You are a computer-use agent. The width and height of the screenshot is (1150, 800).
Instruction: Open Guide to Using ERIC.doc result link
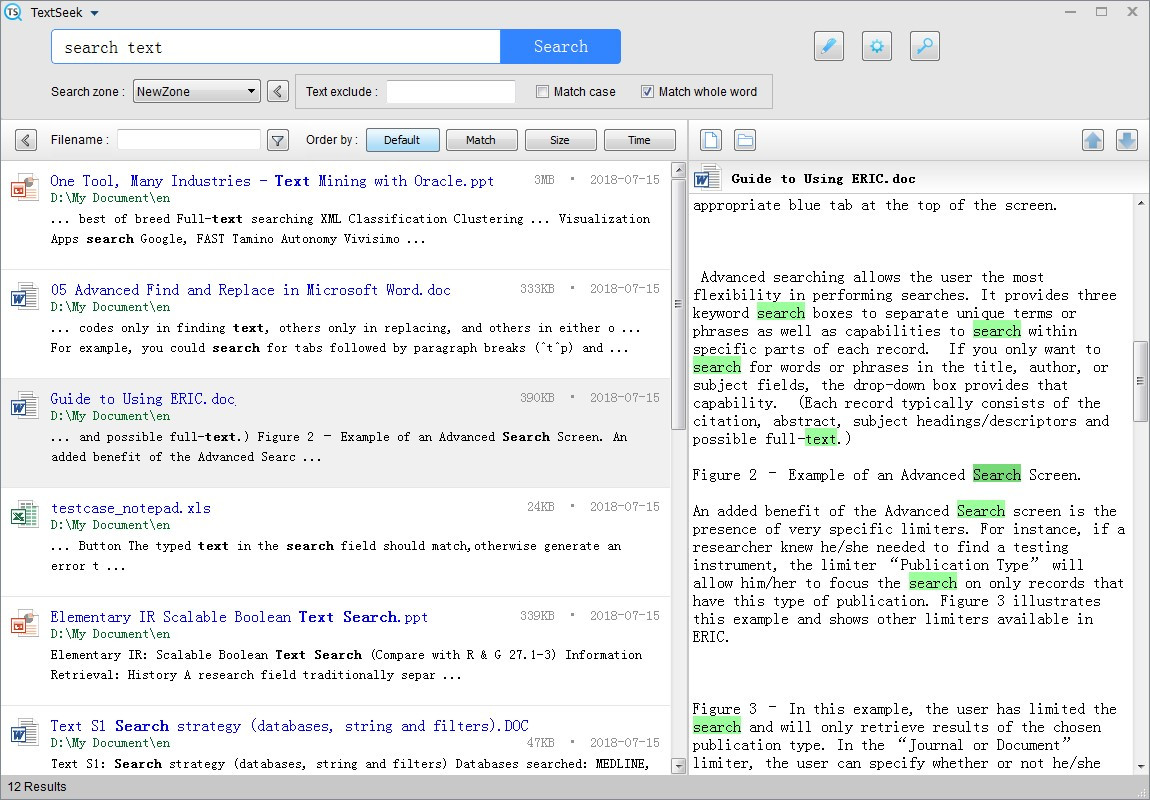[x=143, y=399]
